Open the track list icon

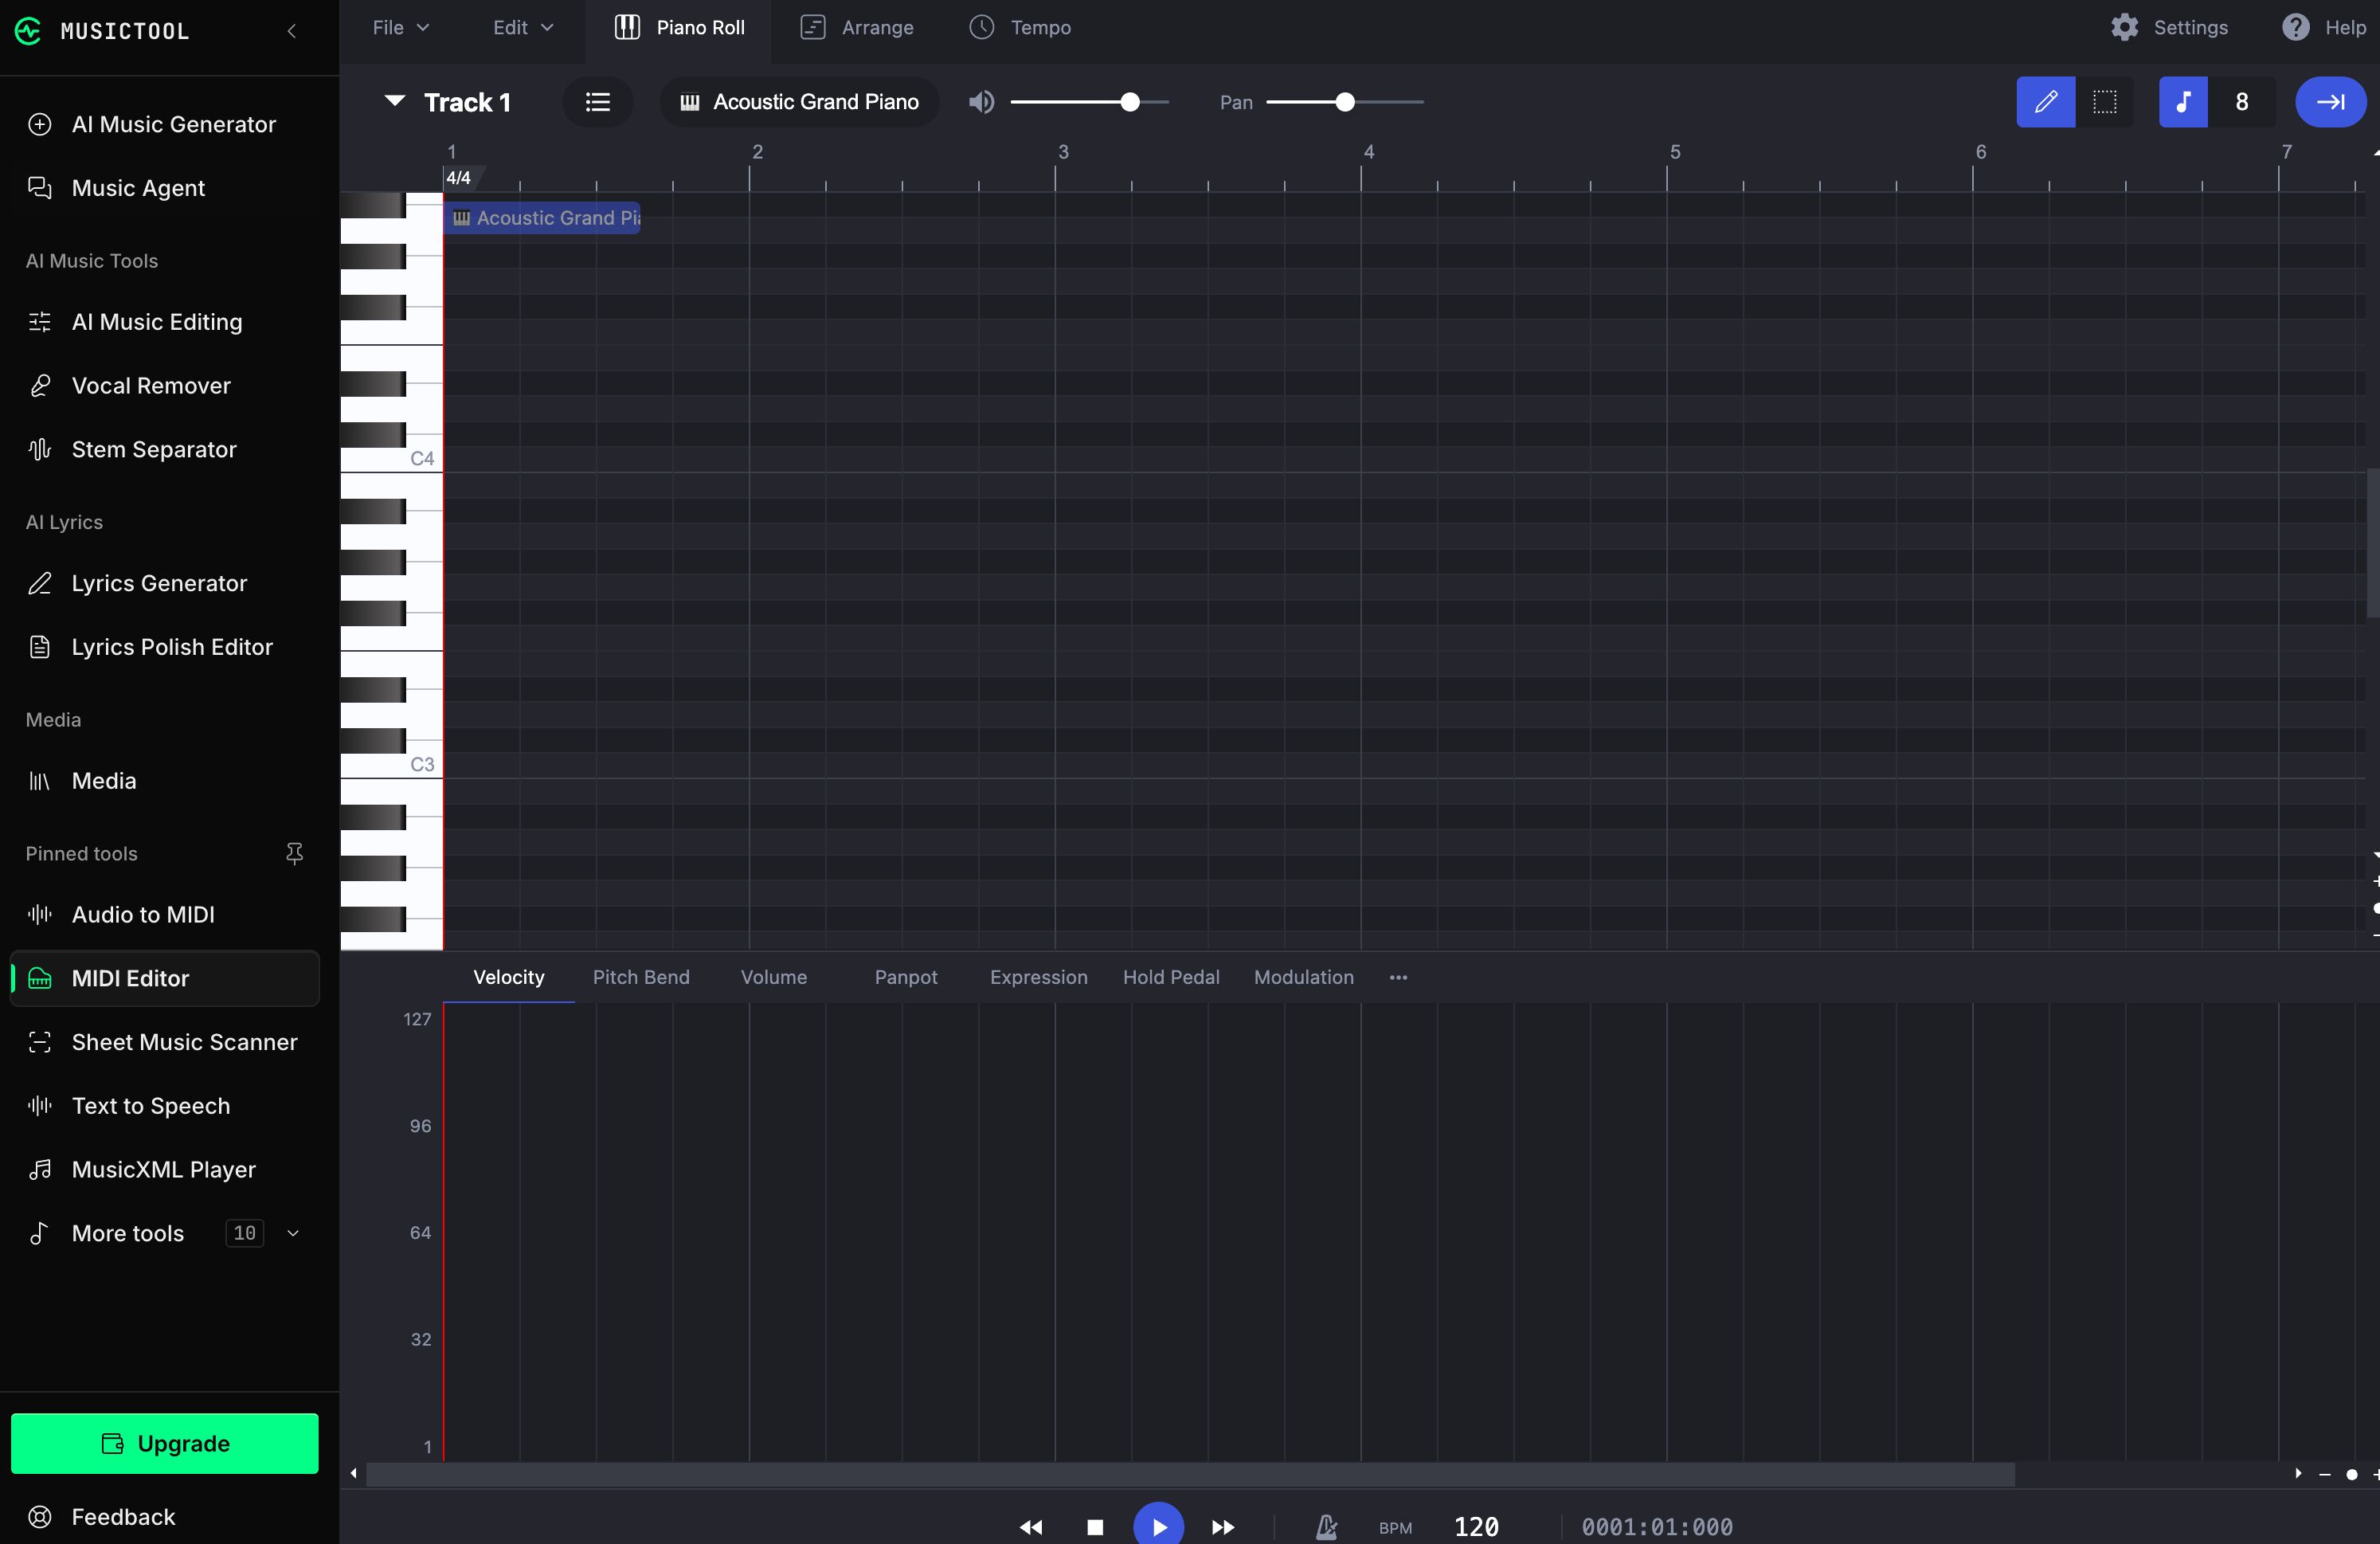[x=597, y=102]
